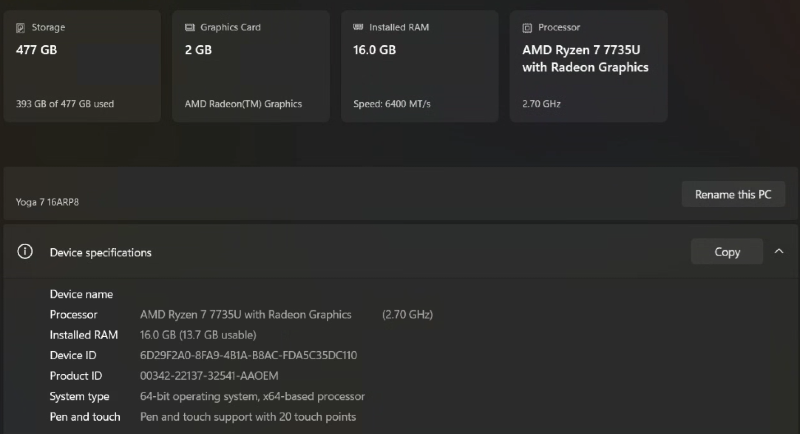This screenshot has height=434, width=800.
Task: Click the Installed RAM icon
Action: [x=358, y=28]
